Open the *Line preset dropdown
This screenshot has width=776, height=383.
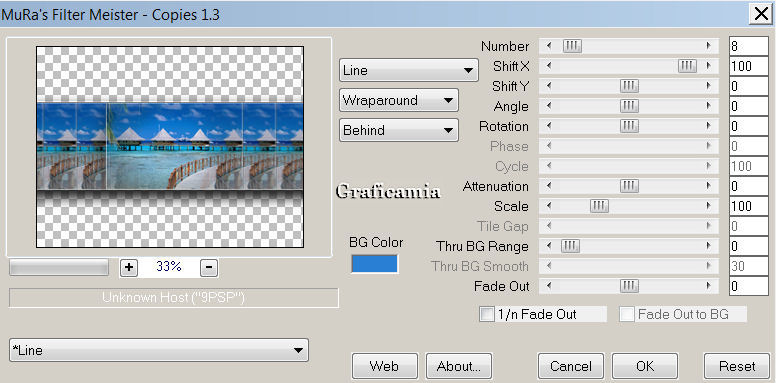(x=159, y=350)
